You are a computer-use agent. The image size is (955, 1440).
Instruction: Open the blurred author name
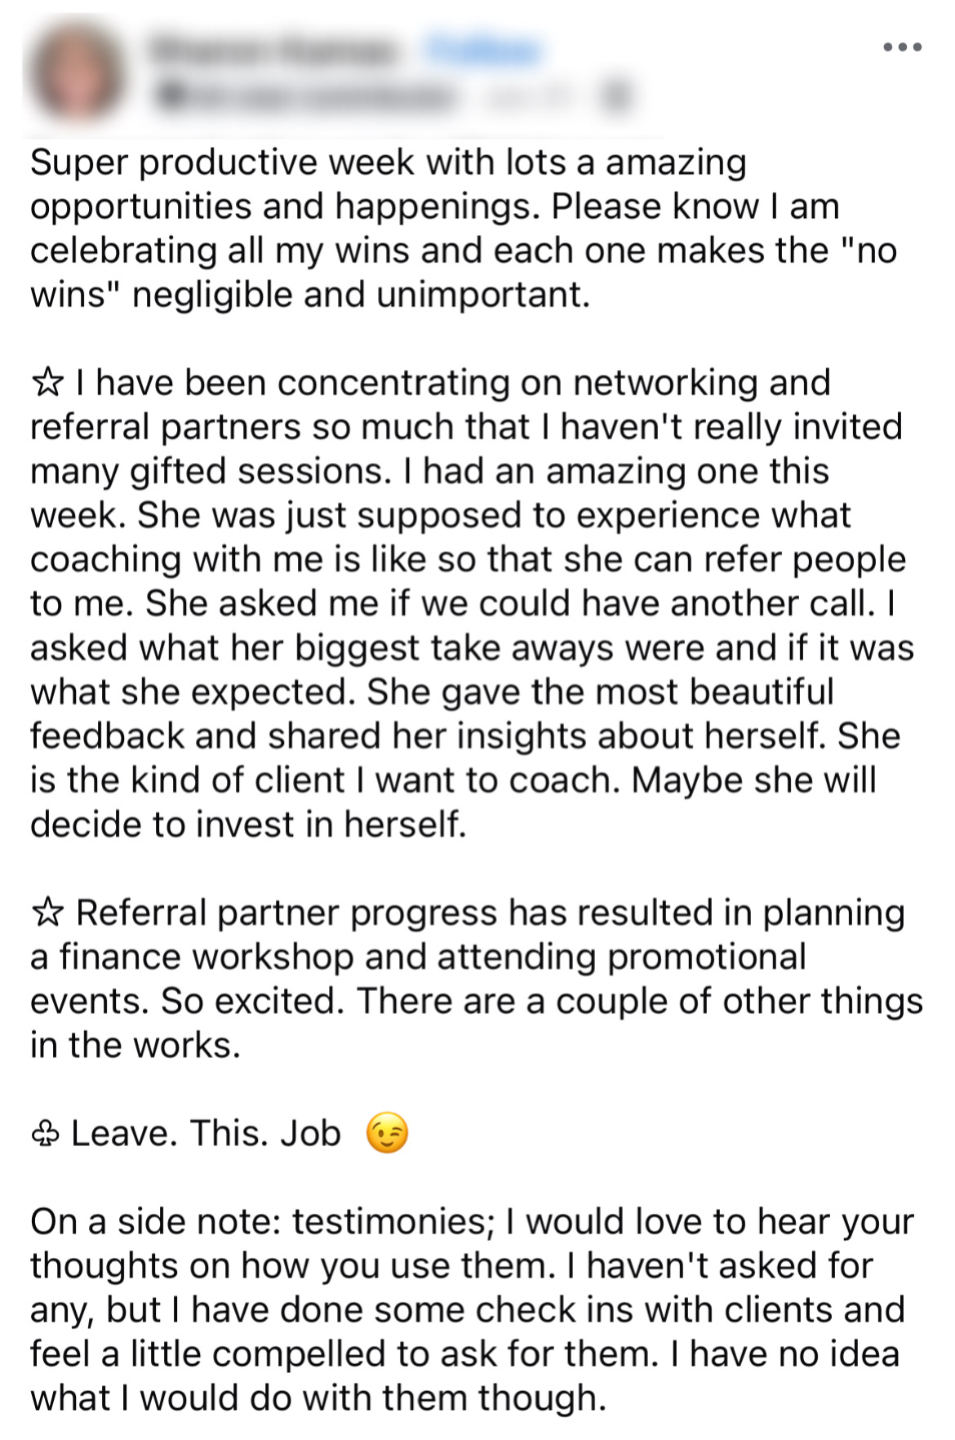pyautogui.click(x=277, y=50)
